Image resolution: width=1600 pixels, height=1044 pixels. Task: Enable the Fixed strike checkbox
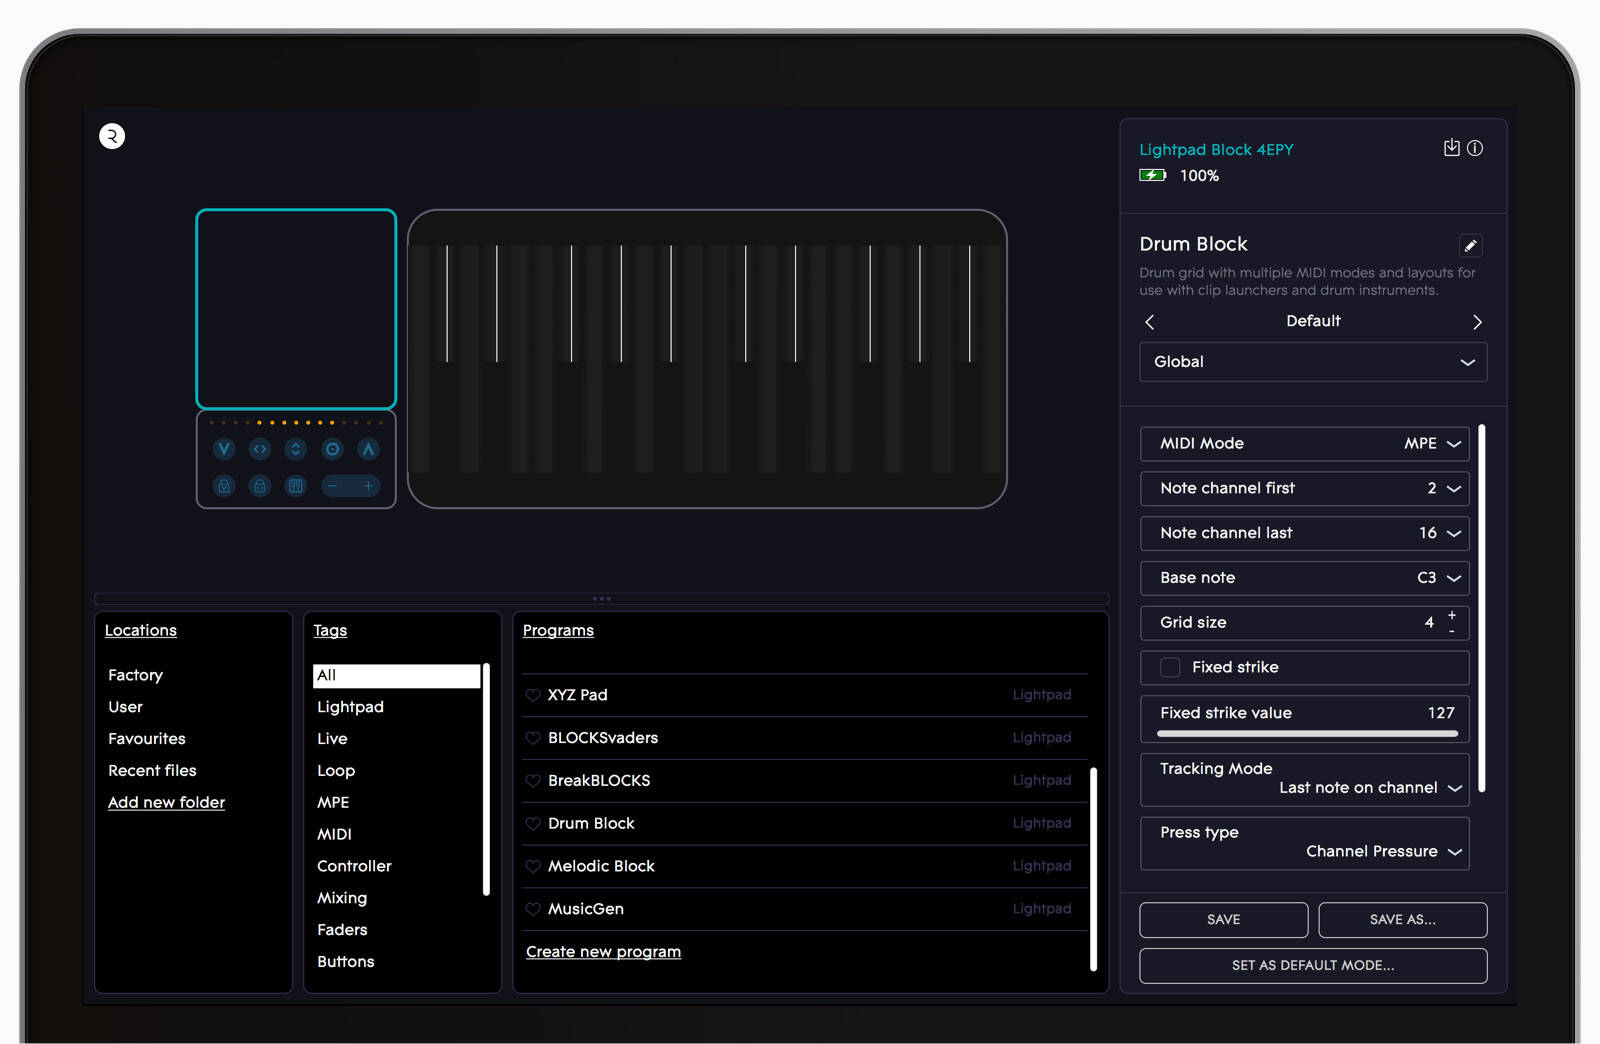[x=1170, y=667]
